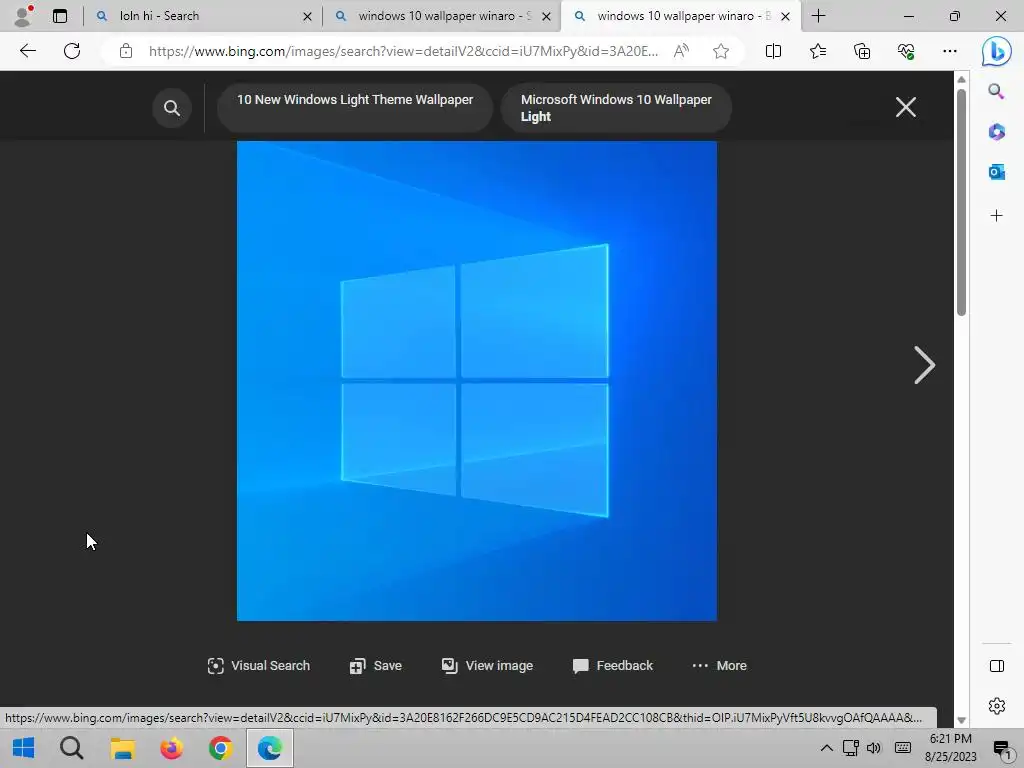The image size is (1024, 768).
Task: Click the scrollbar down arrow
Action: click(x=961, y=720)
